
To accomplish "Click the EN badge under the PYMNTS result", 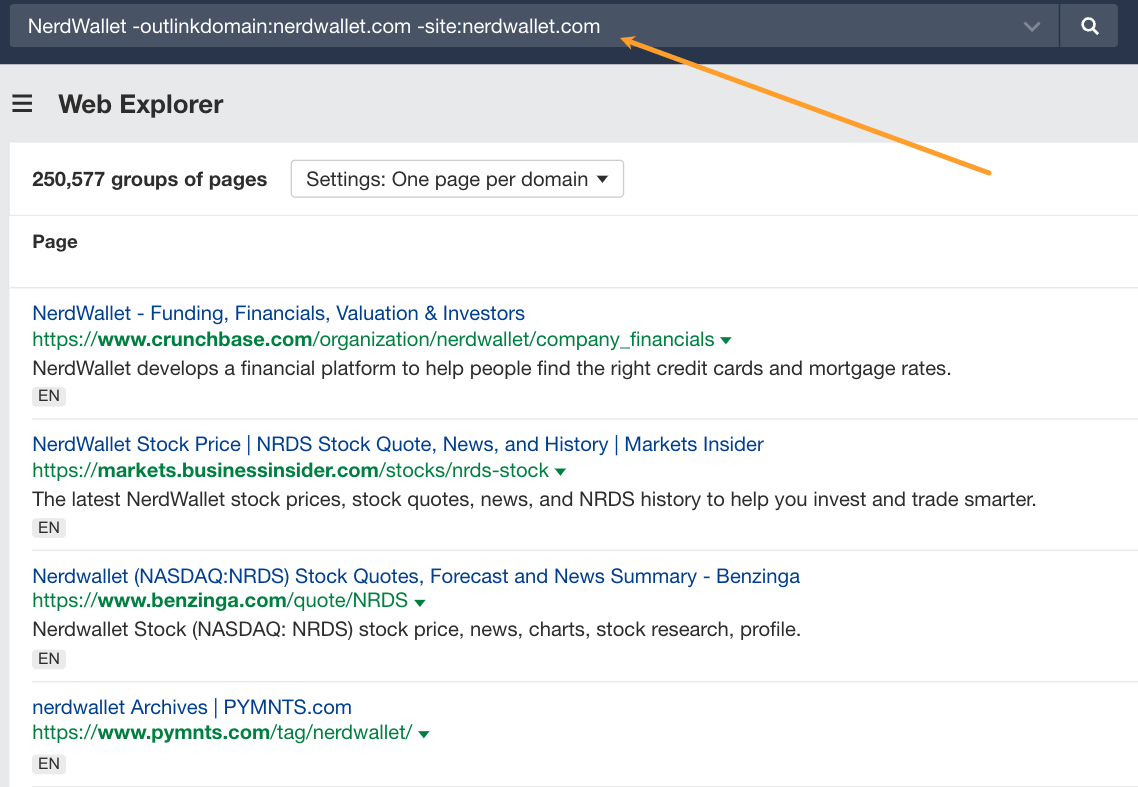I will (49, 763).
